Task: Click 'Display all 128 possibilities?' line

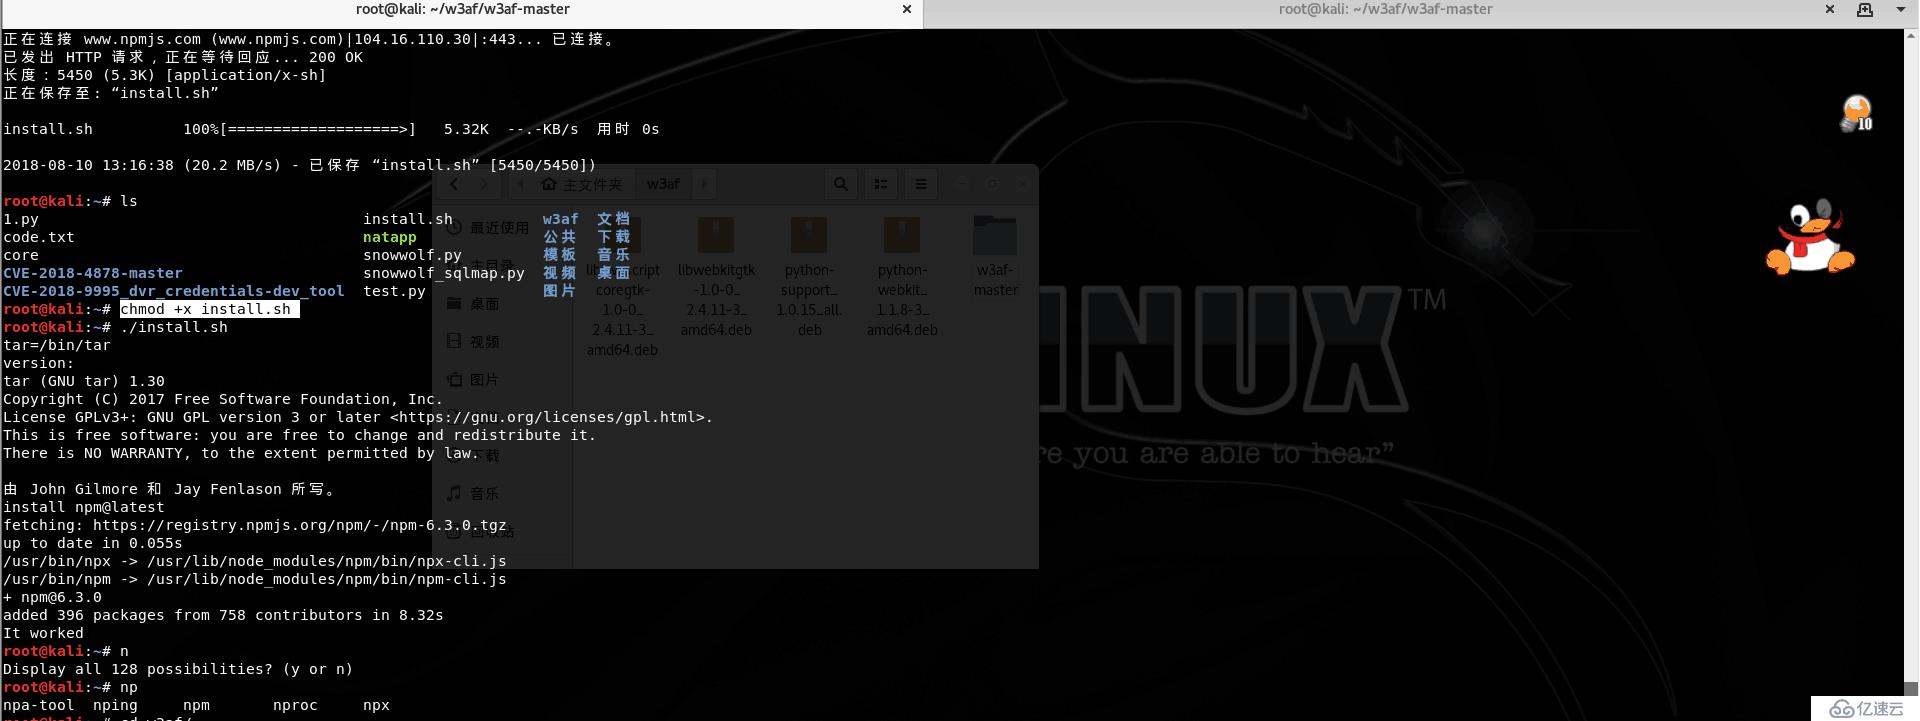Action: pyautogui.click(x=178, y=669)
